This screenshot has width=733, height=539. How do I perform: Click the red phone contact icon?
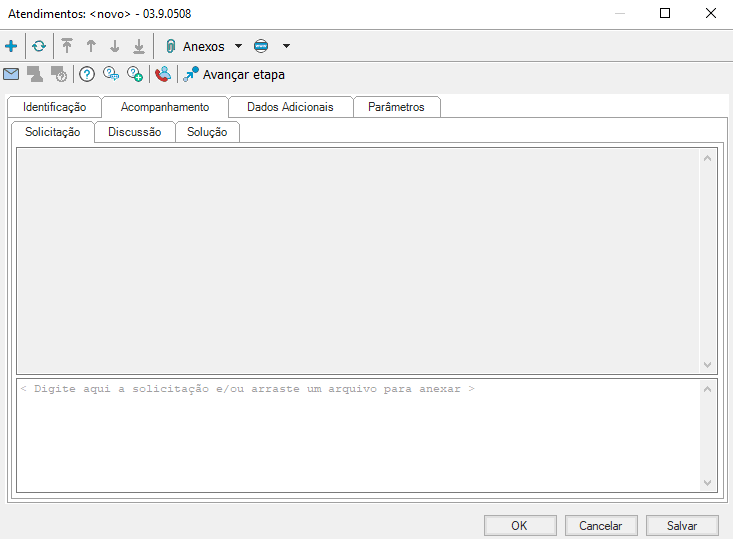(162, 74)
